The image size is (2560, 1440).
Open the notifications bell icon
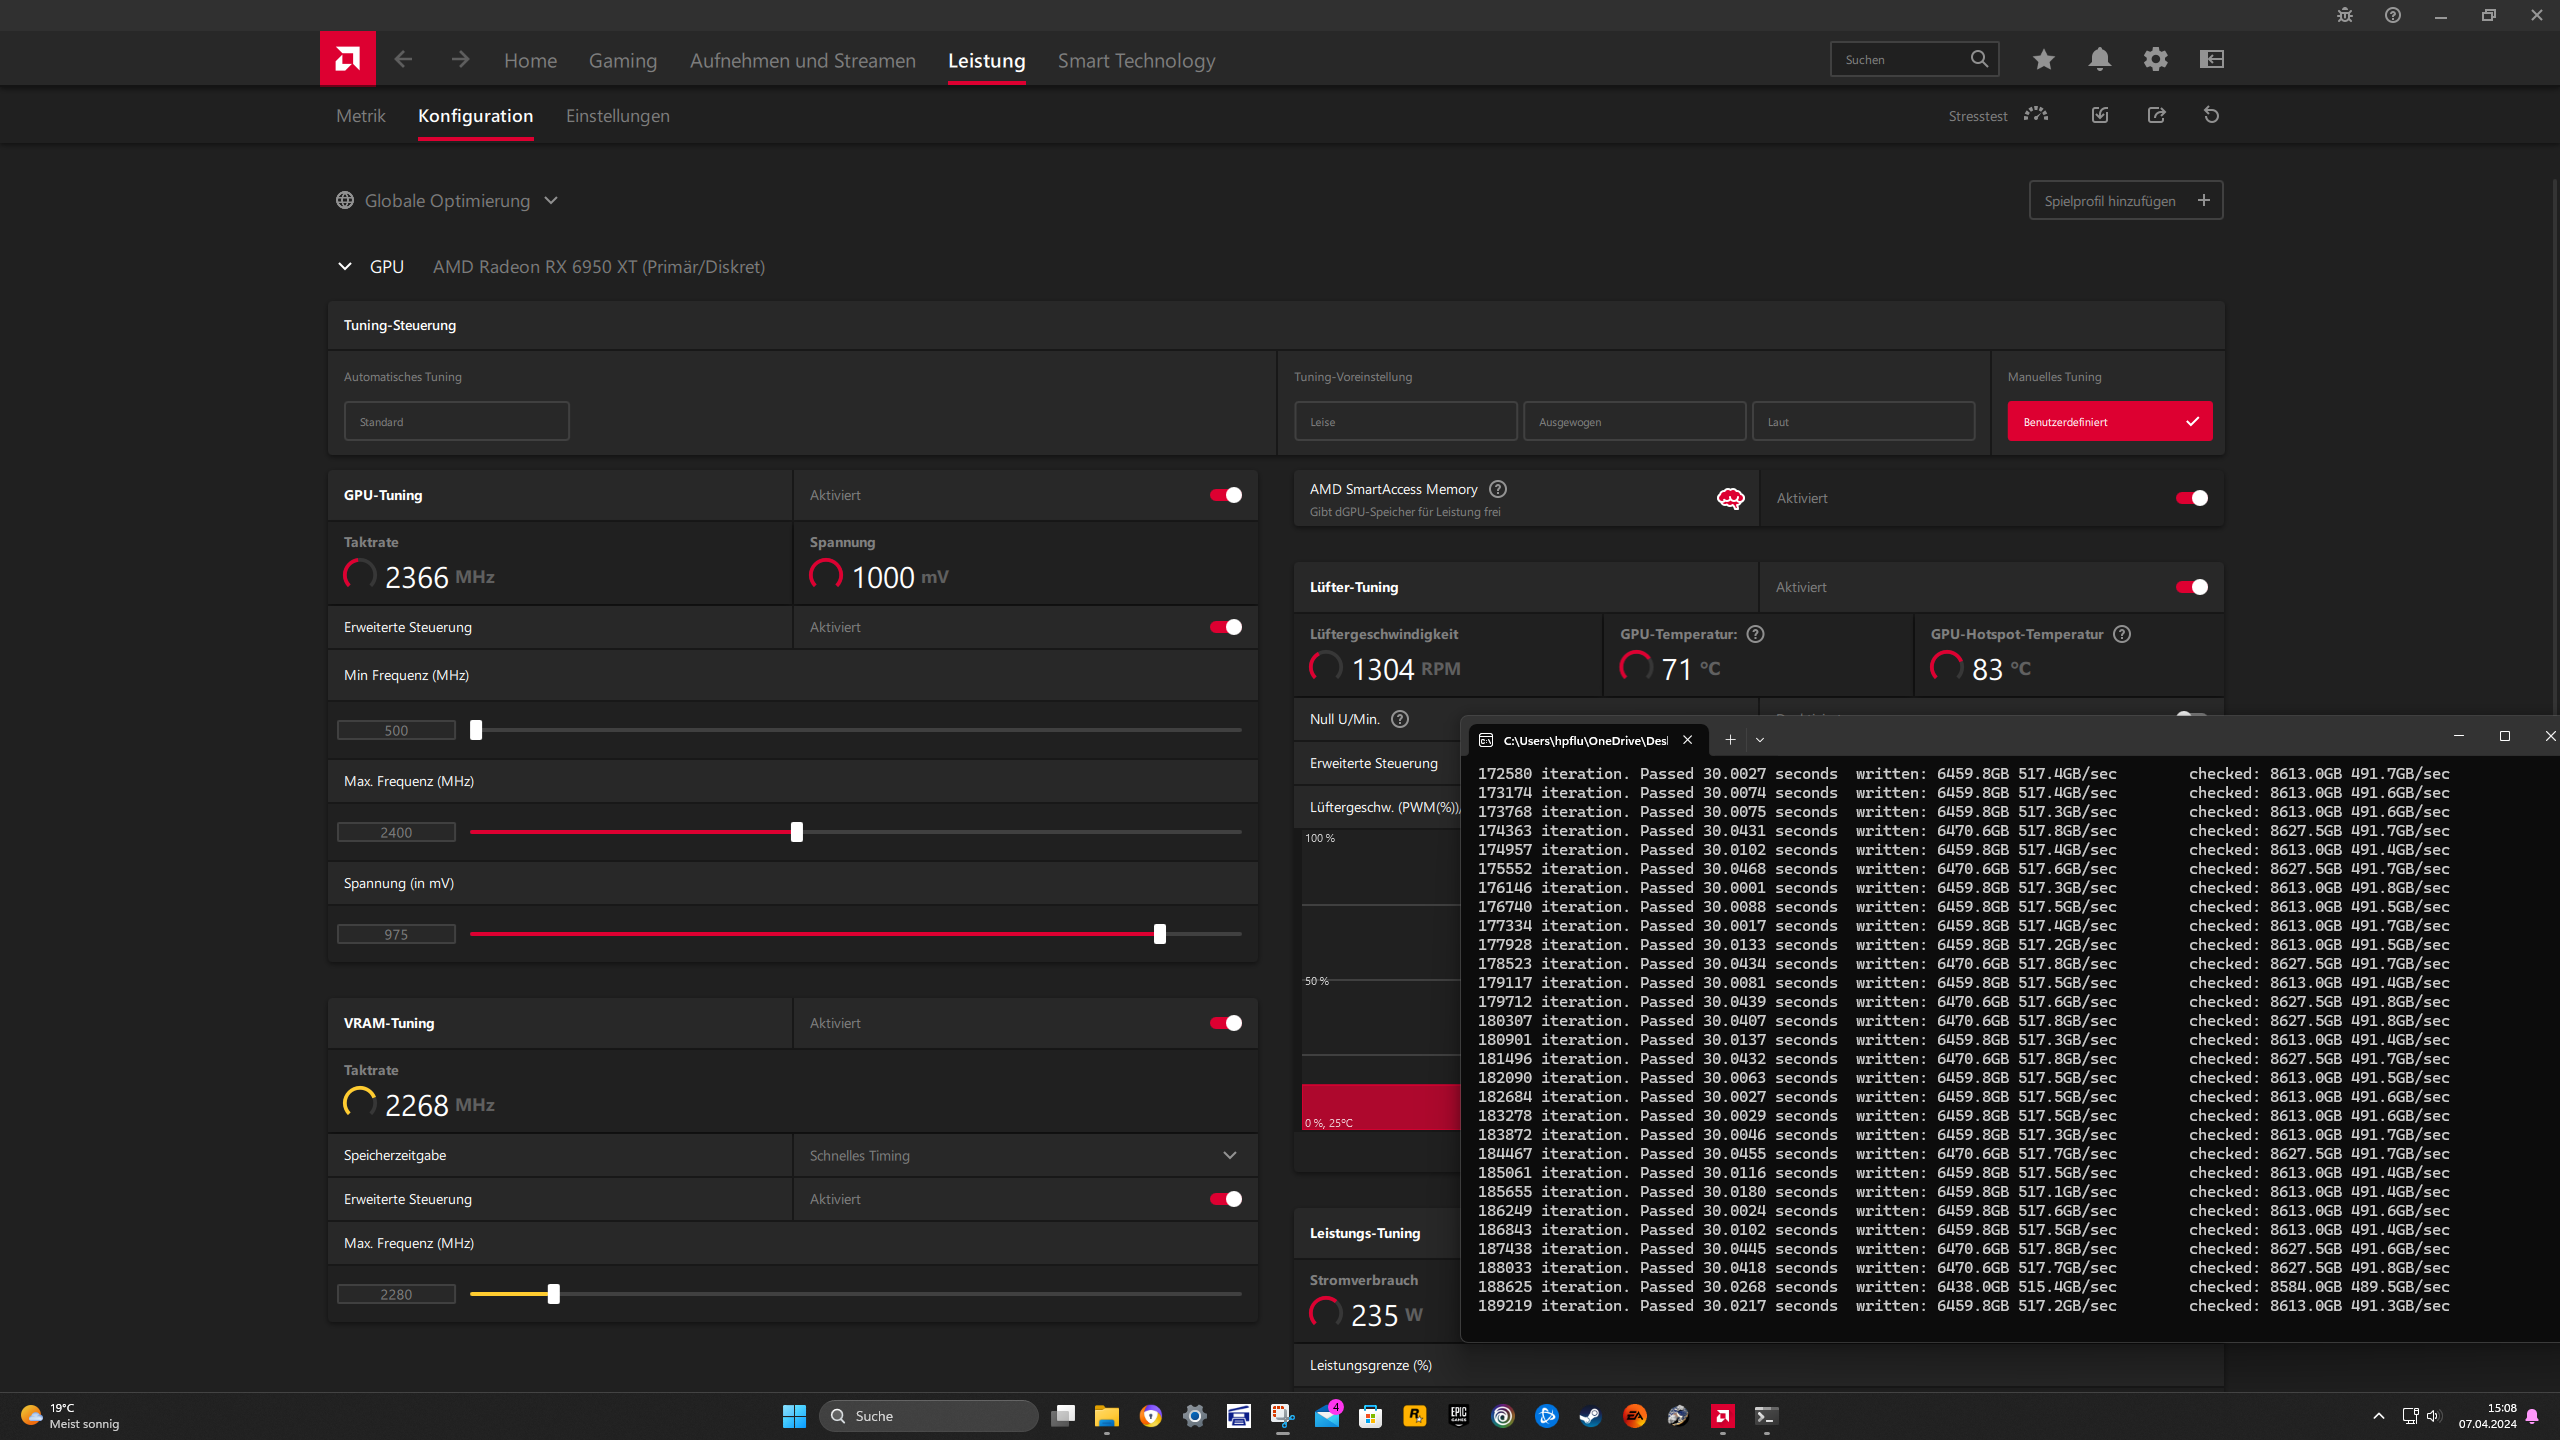pos(2099,60)
